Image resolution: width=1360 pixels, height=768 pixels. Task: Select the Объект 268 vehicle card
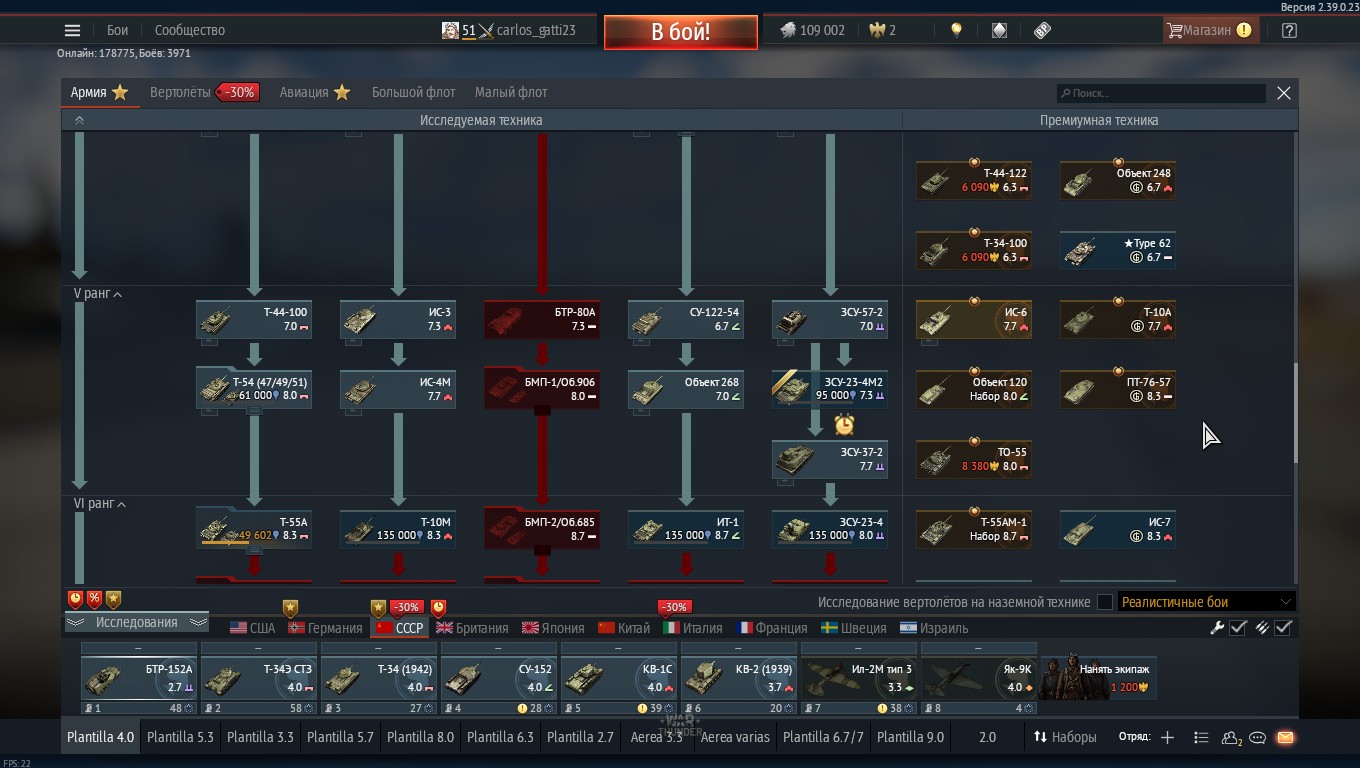(686, 390)
